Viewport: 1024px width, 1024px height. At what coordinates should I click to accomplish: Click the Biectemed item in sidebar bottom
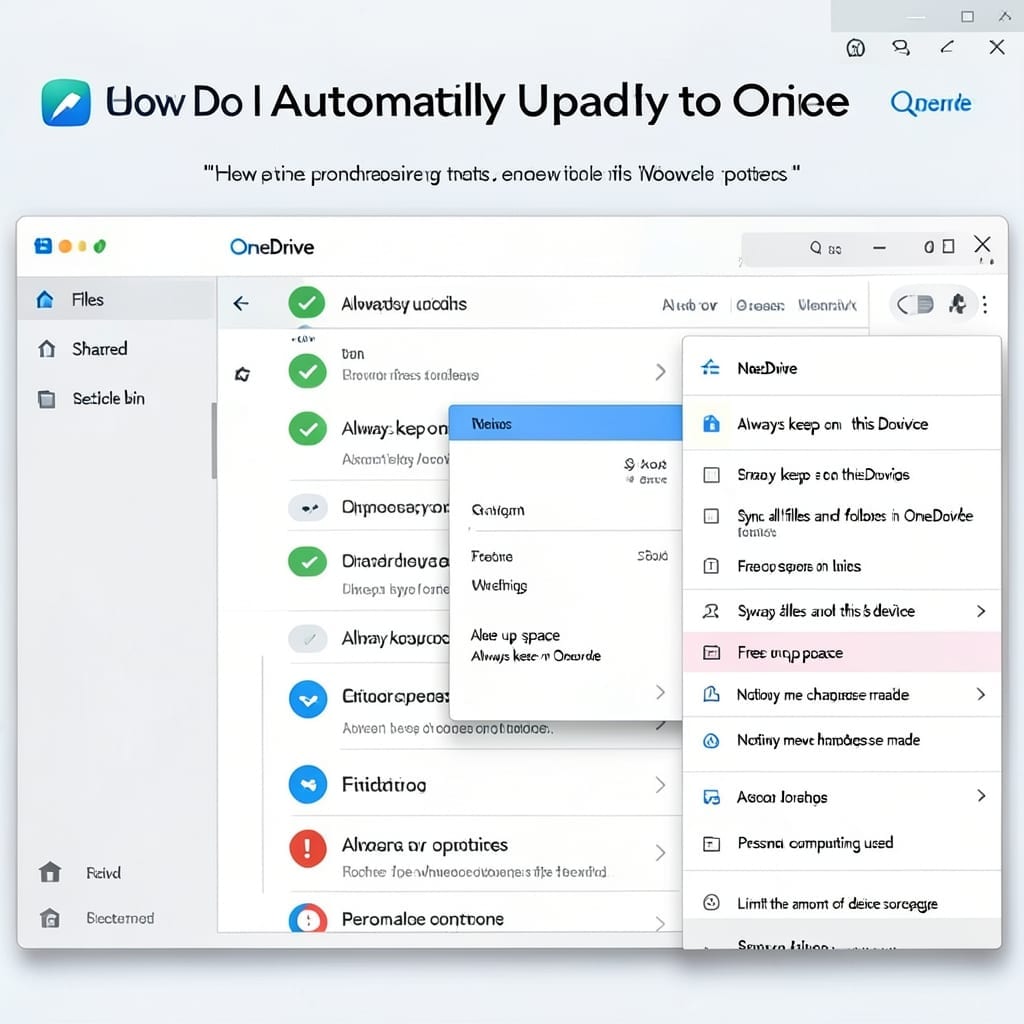pyautogui.click(x=120, y=918)
